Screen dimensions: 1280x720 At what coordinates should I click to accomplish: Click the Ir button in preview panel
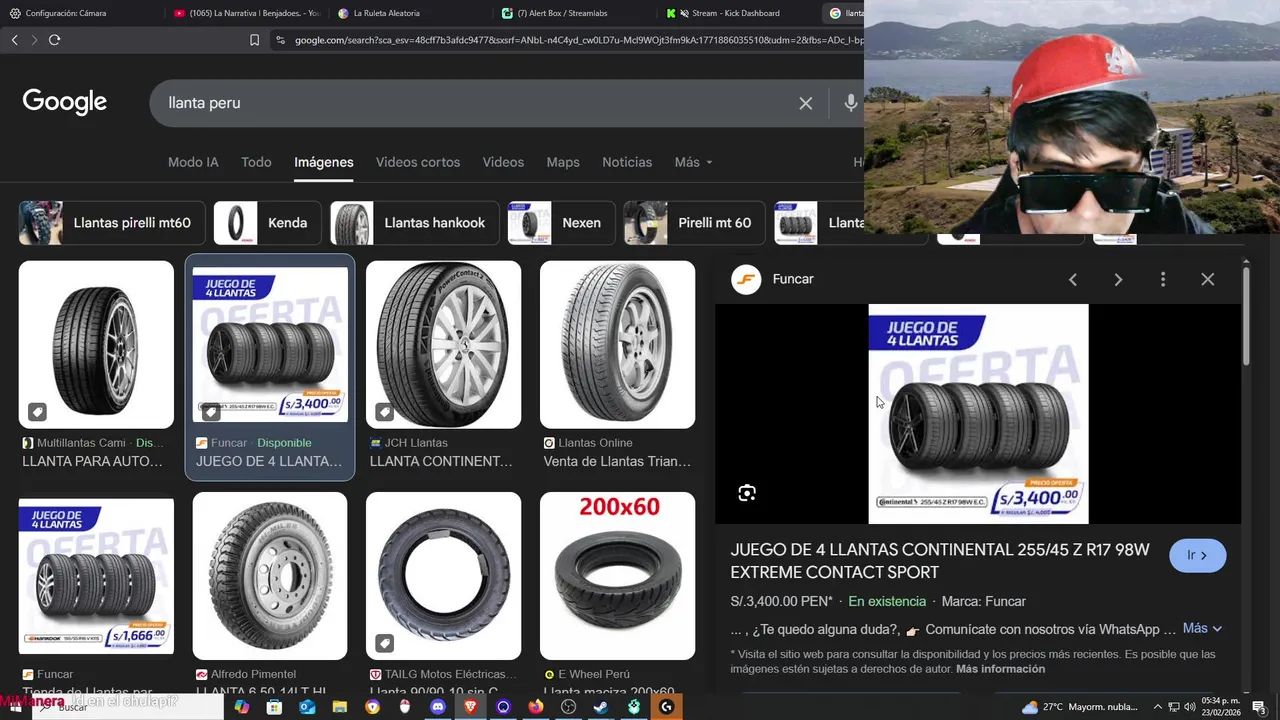point(1197,555)
